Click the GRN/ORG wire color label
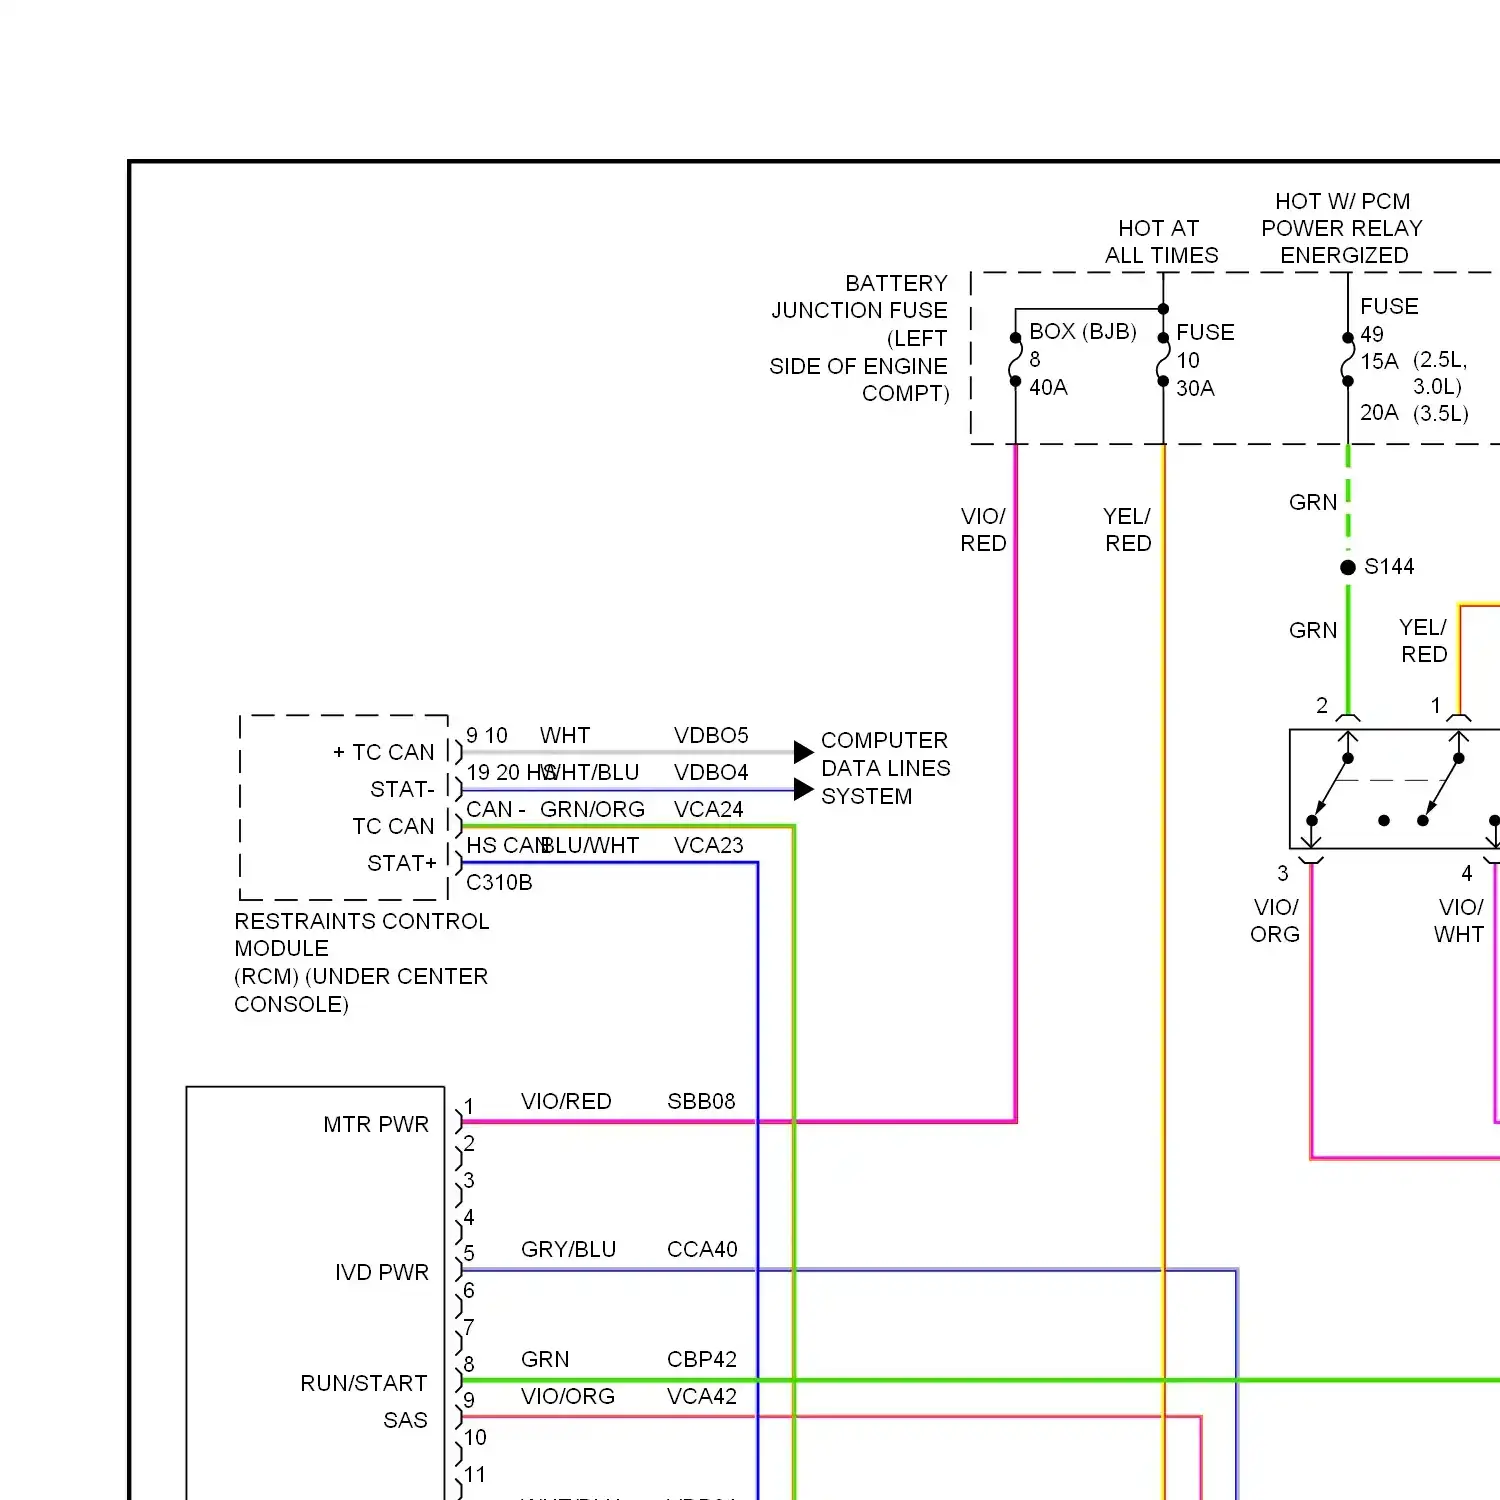This screenshot has height=1500, width=1500. pyautogui.click(x=592, y=809)
